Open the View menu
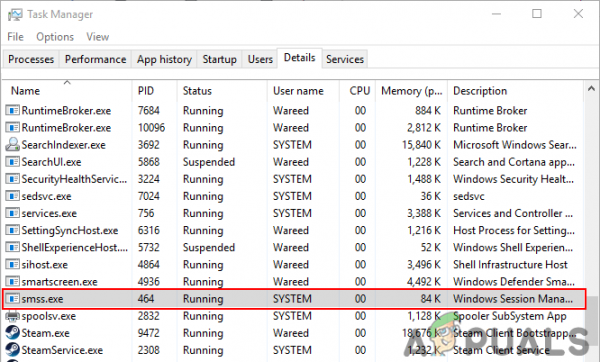Viewport: 600px width, 362px height. (98, 37)
